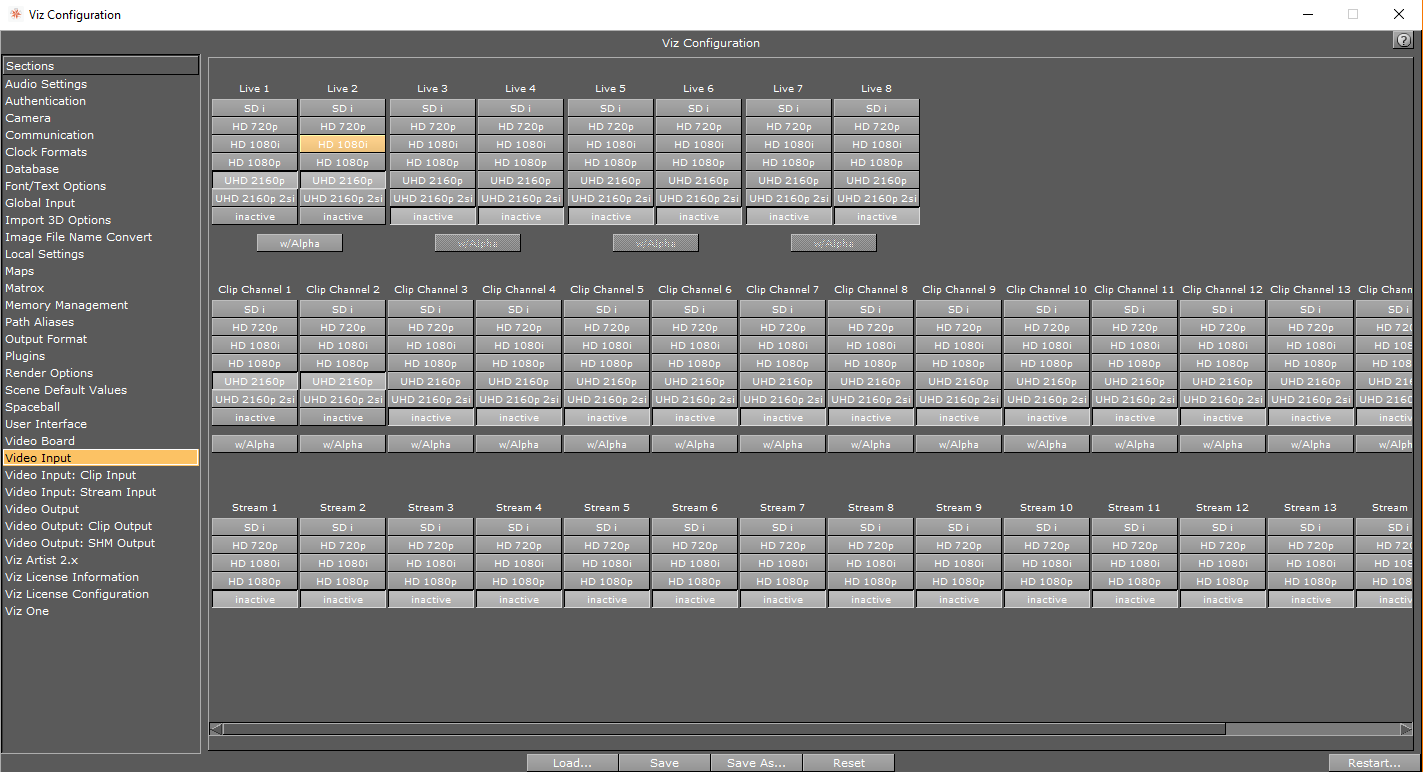Set Stream 13 inactive
Viewport: 1423px width, 772px height.
click(1310, 599)
